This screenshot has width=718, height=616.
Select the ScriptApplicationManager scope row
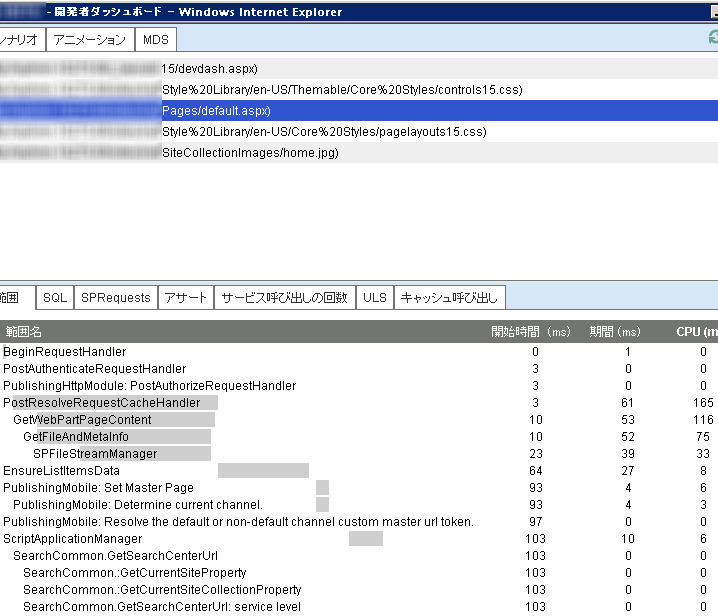point(359,538)
